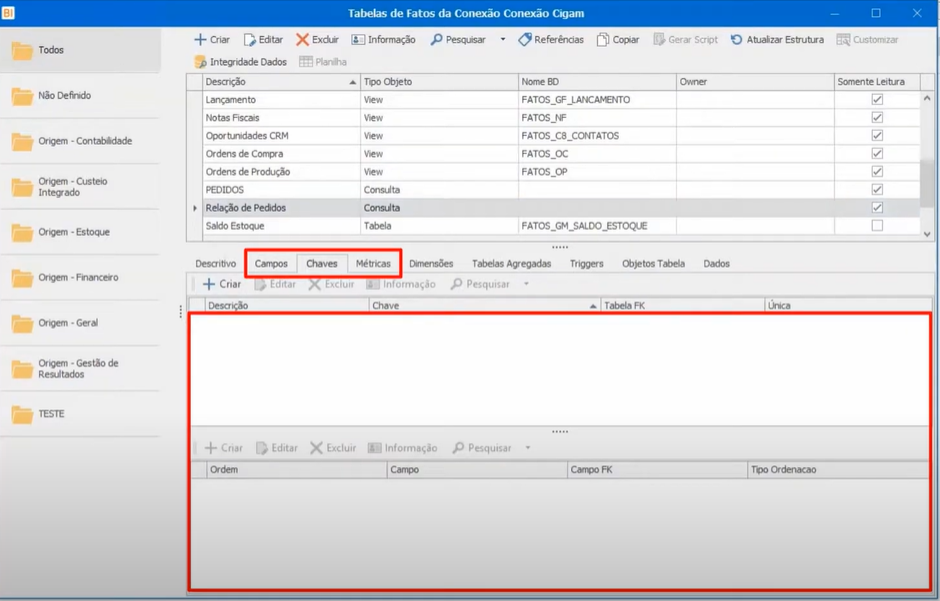Open dropdown arrow next to top Pesquisar
Screen dimensions: 940x601
503,40
